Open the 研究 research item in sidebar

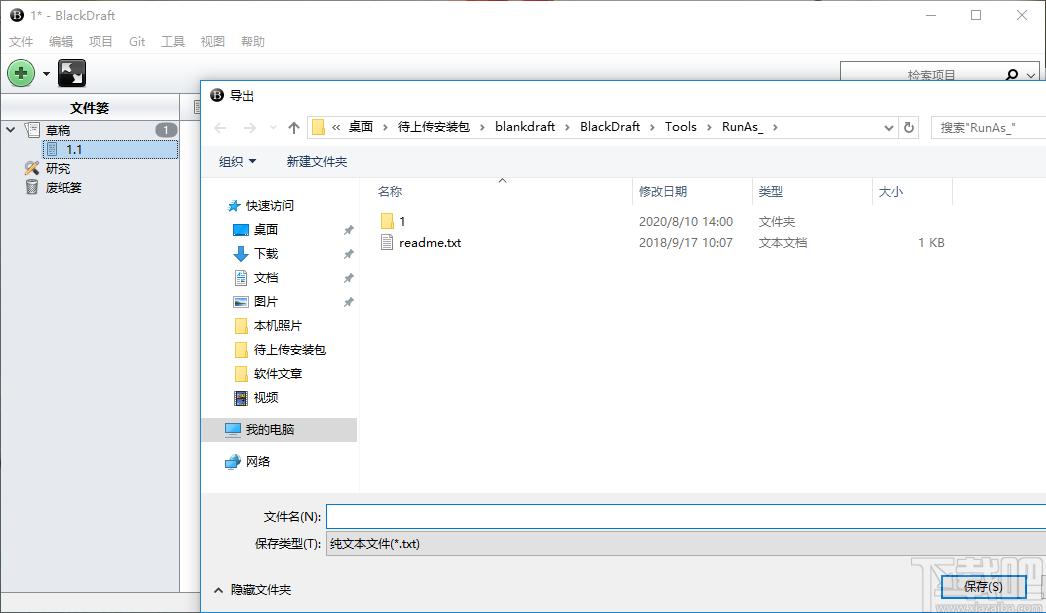[x=58, y=168]
